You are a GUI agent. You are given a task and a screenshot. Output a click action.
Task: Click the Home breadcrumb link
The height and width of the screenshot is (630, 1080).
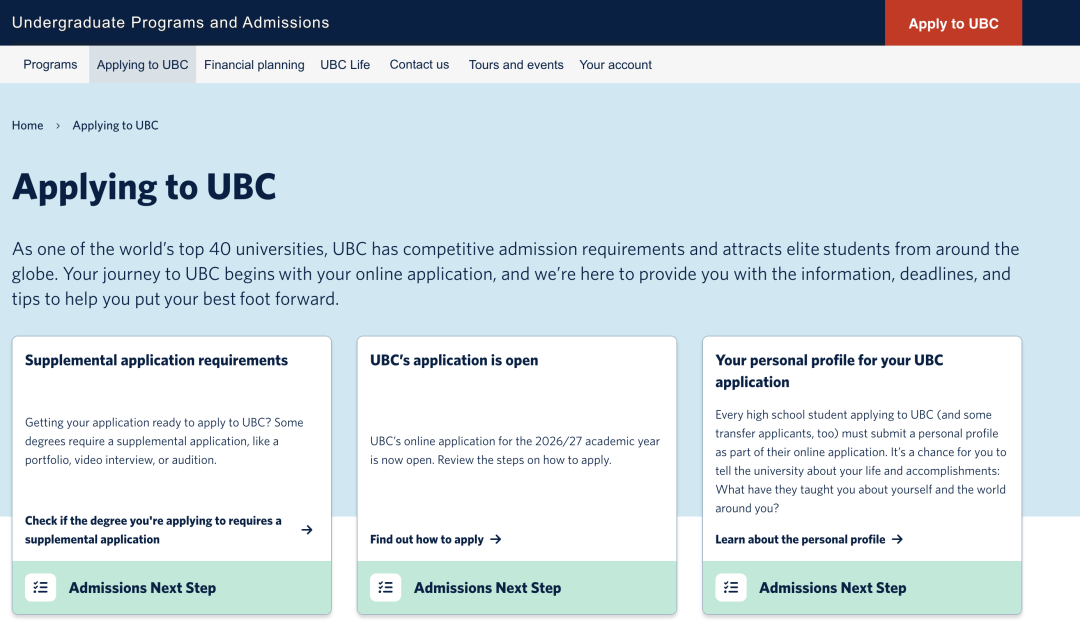pyautogui.click(x=27, y=126)
